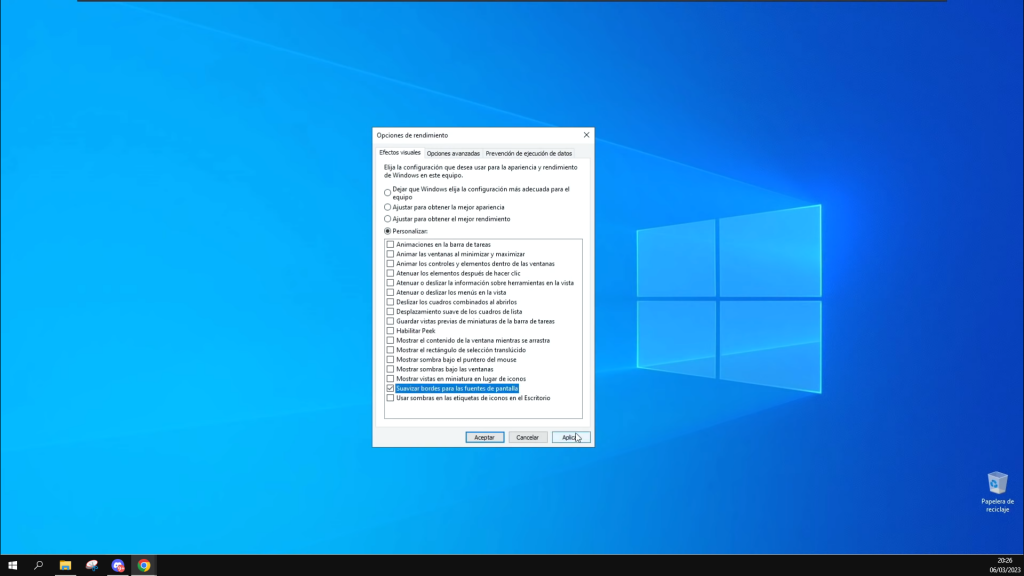Switch to Google Chrome in the taskbar
1024x576 pixels.
(144, 565)
